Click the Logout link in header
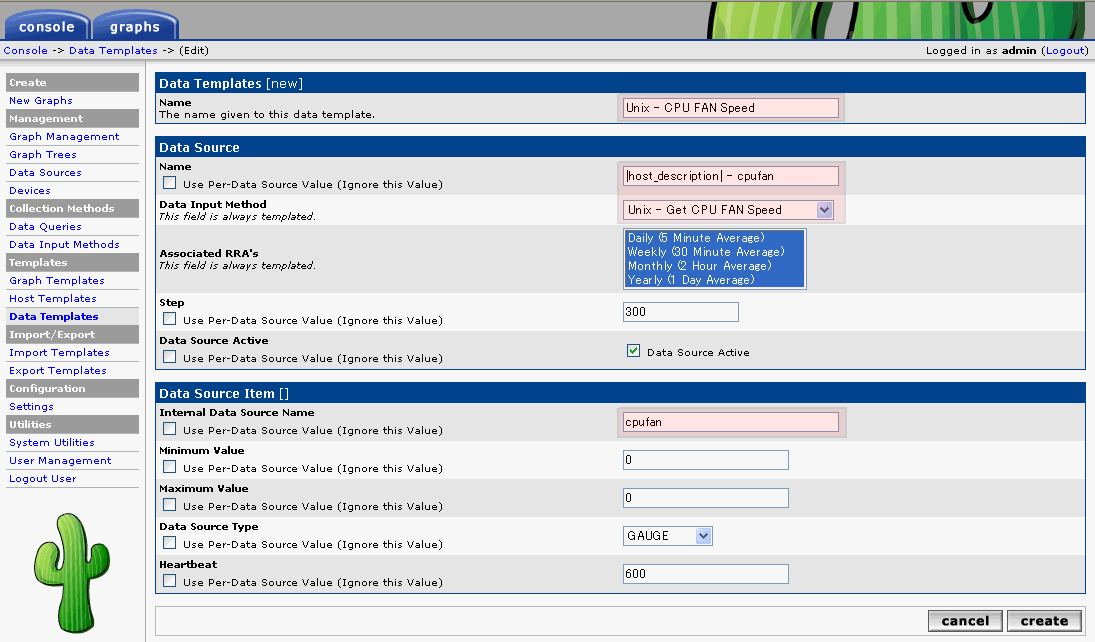This screenshot has height=642, width=1095. (x=1064, y=50)
